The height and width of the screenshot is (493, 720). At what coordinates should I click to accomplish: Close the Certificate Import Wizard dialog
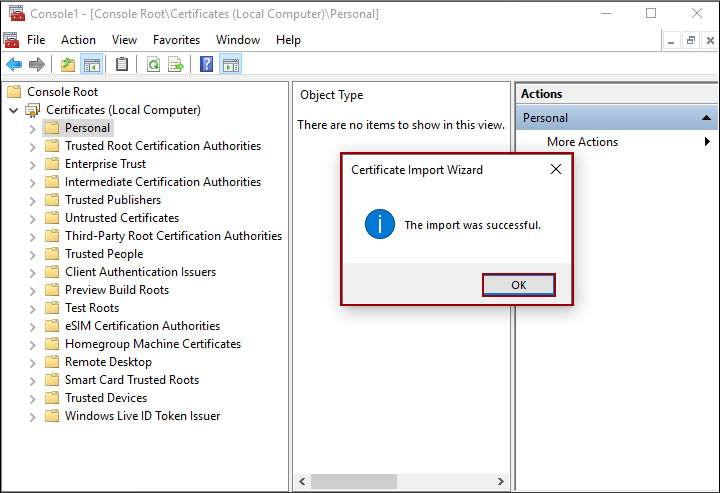[x=556, y=169]
